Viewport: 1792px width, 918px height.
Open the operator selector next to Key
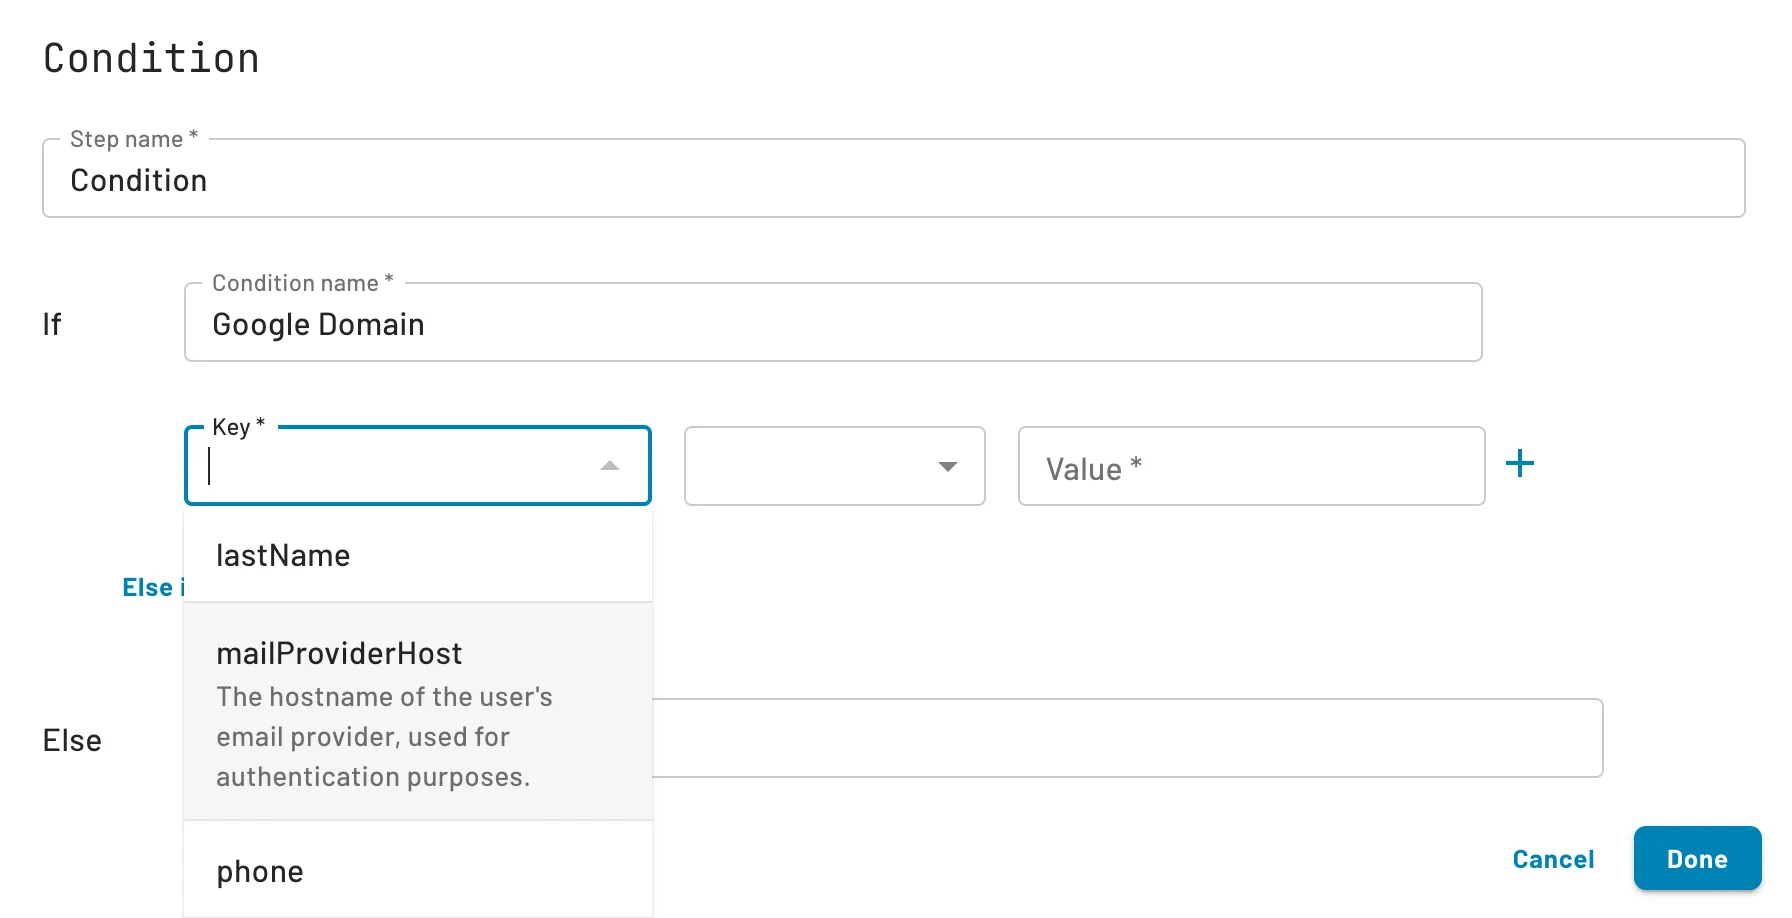[x=835, y=467]
